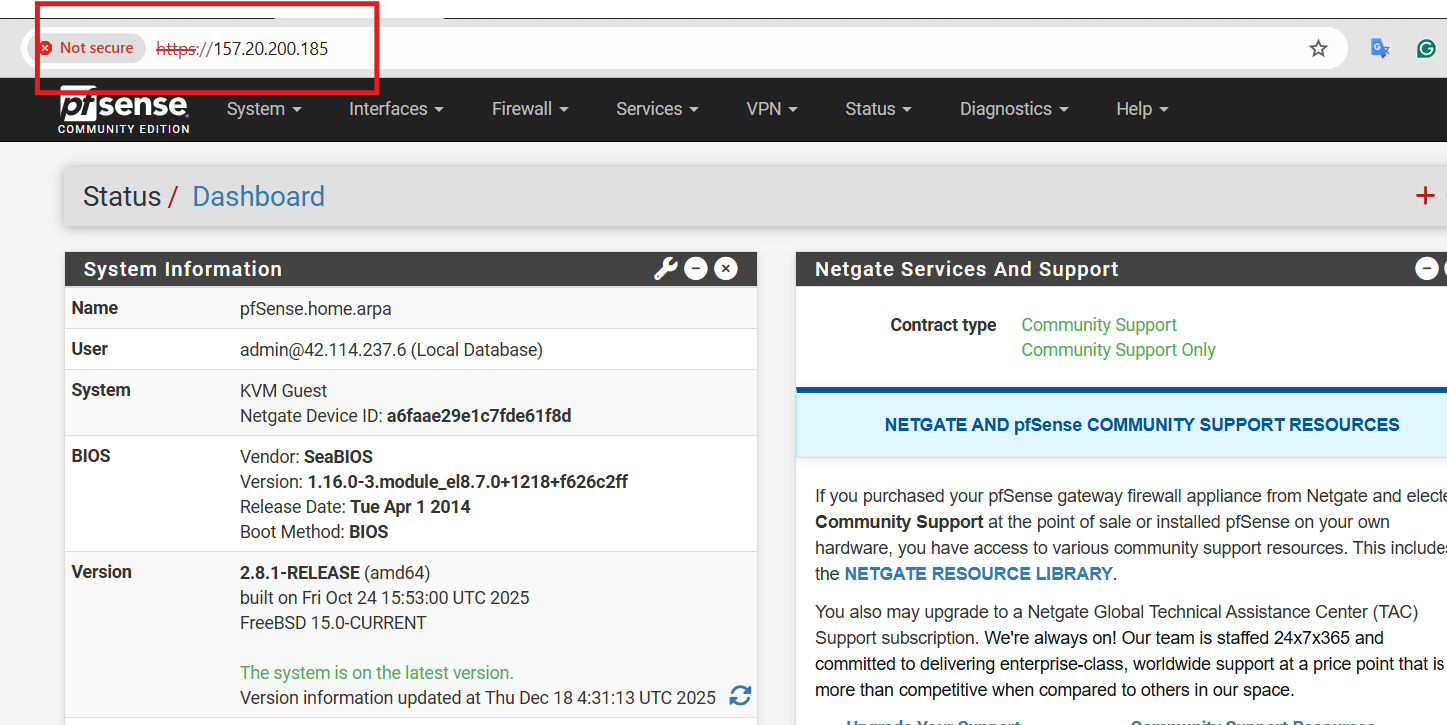1447x725 pixels.
Task: Open the Firewall dropdown menu
Action: coord(530,109)
